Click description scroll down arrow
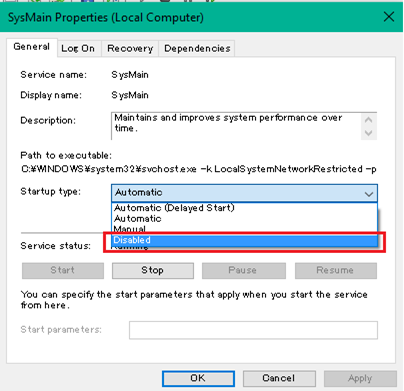Screen dimensions: 404x391 tap(369, 133)
